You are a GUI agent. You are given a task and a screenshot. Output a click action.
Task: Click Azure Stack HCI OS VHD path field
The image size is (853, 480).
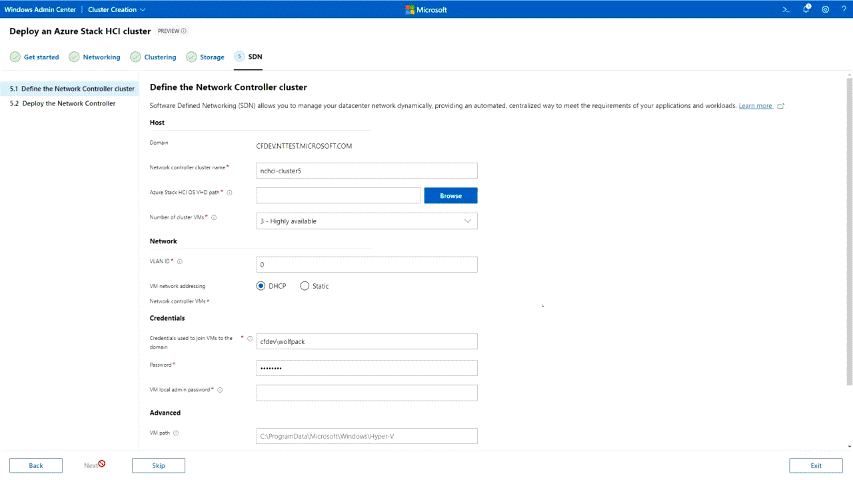click(x=338, y=195)
